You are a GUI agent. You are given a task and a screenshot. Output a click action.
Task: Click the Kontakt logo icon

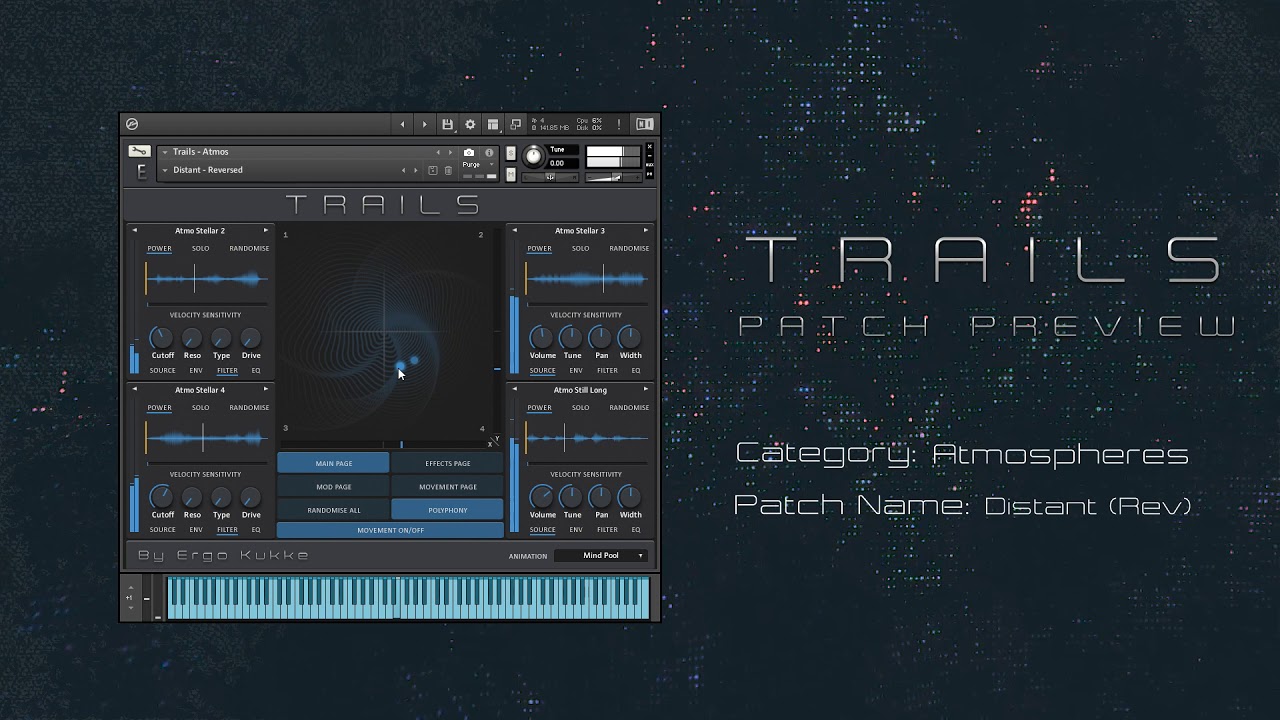[x=132, y=124]
